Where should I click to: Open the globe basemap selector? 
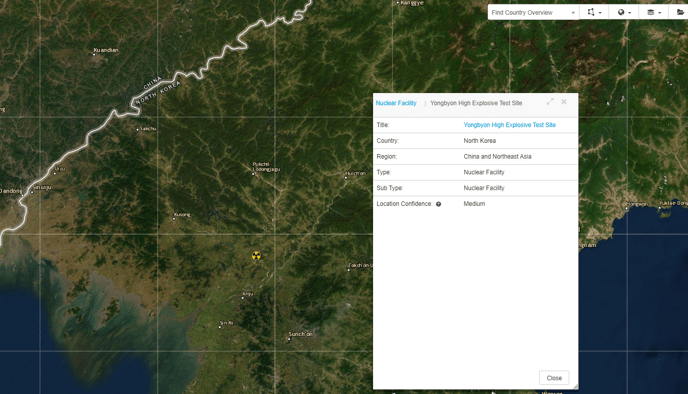click(624, 13)
